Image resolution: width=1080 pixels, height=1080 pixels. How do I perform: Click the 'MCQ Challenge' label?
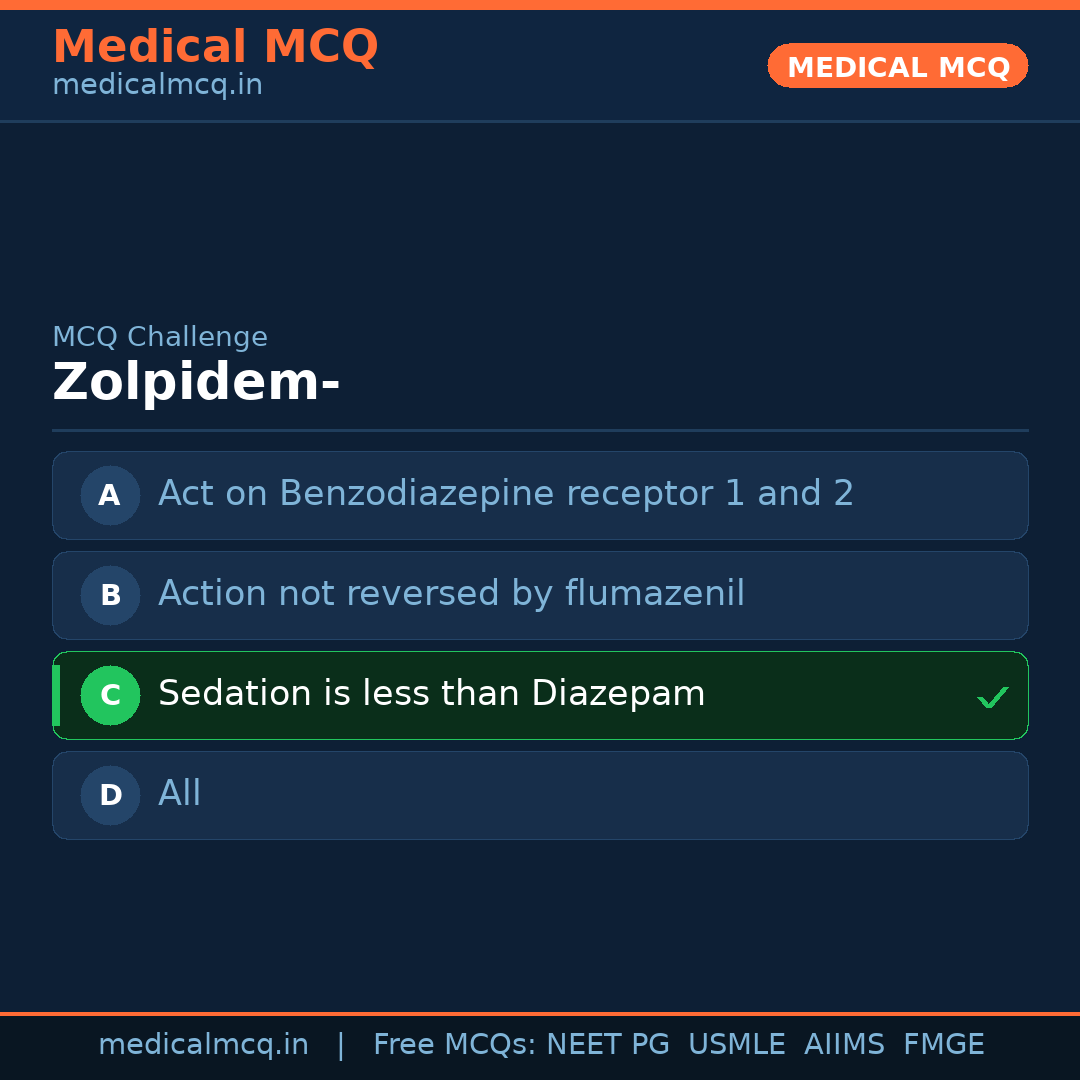(x=160, y=337)
